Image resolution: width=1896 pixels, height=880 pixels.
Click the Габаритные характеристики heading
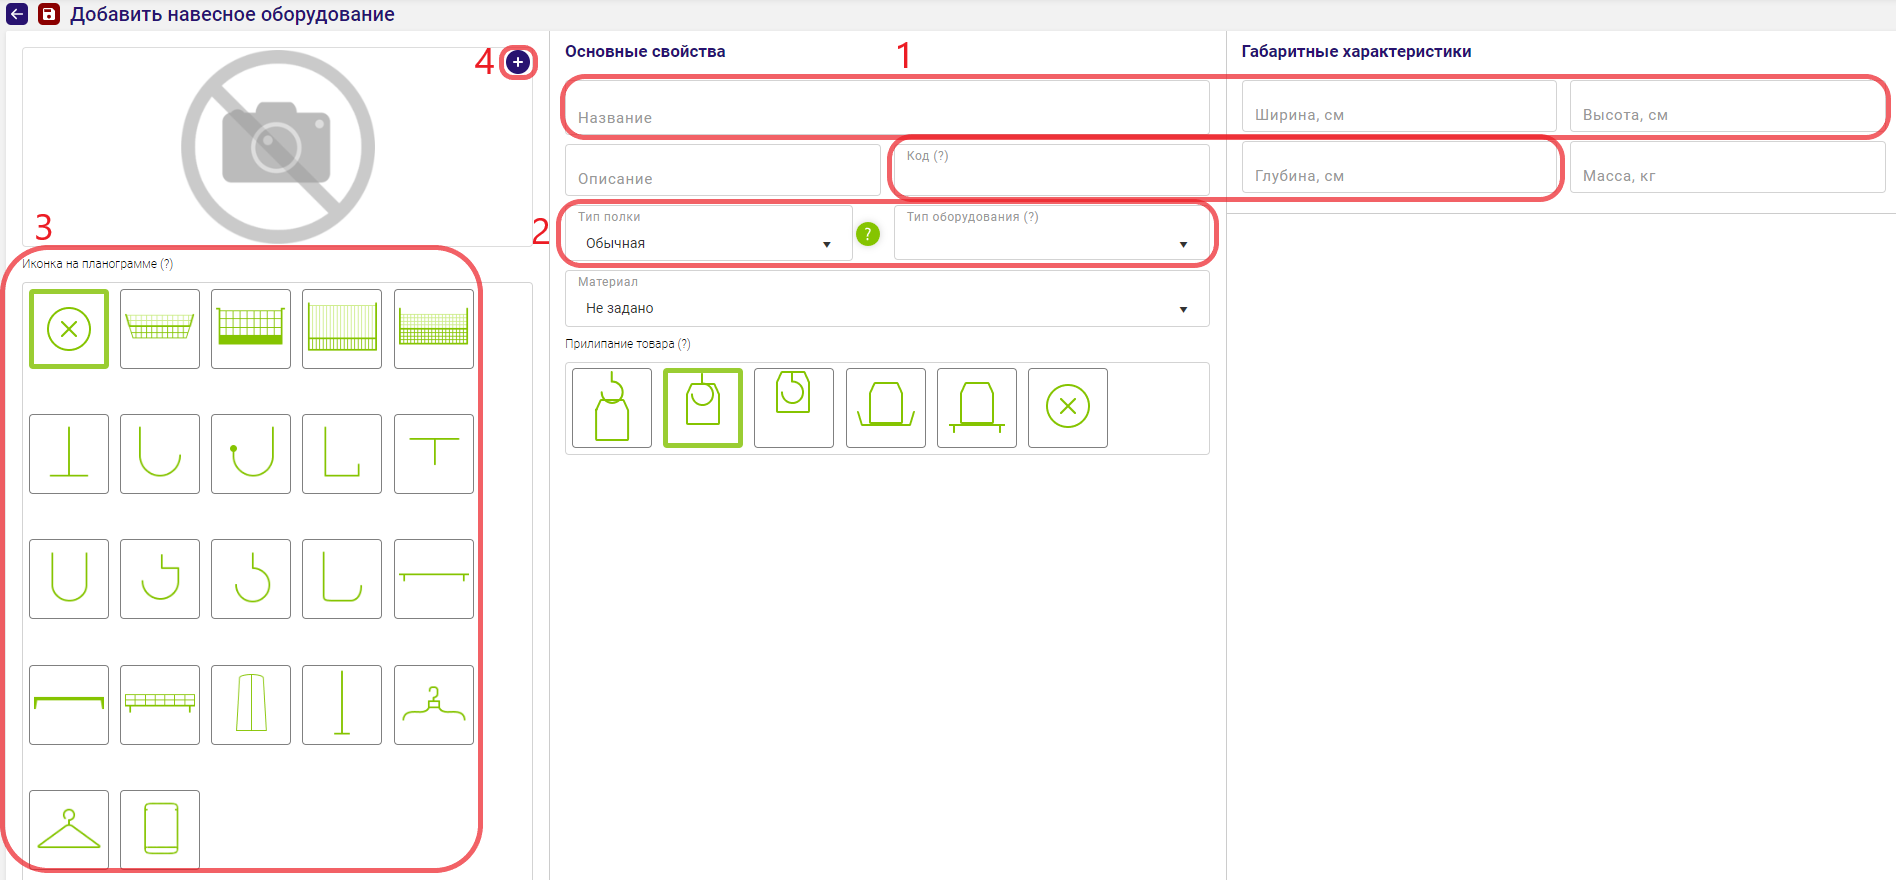click(1356, 52)
